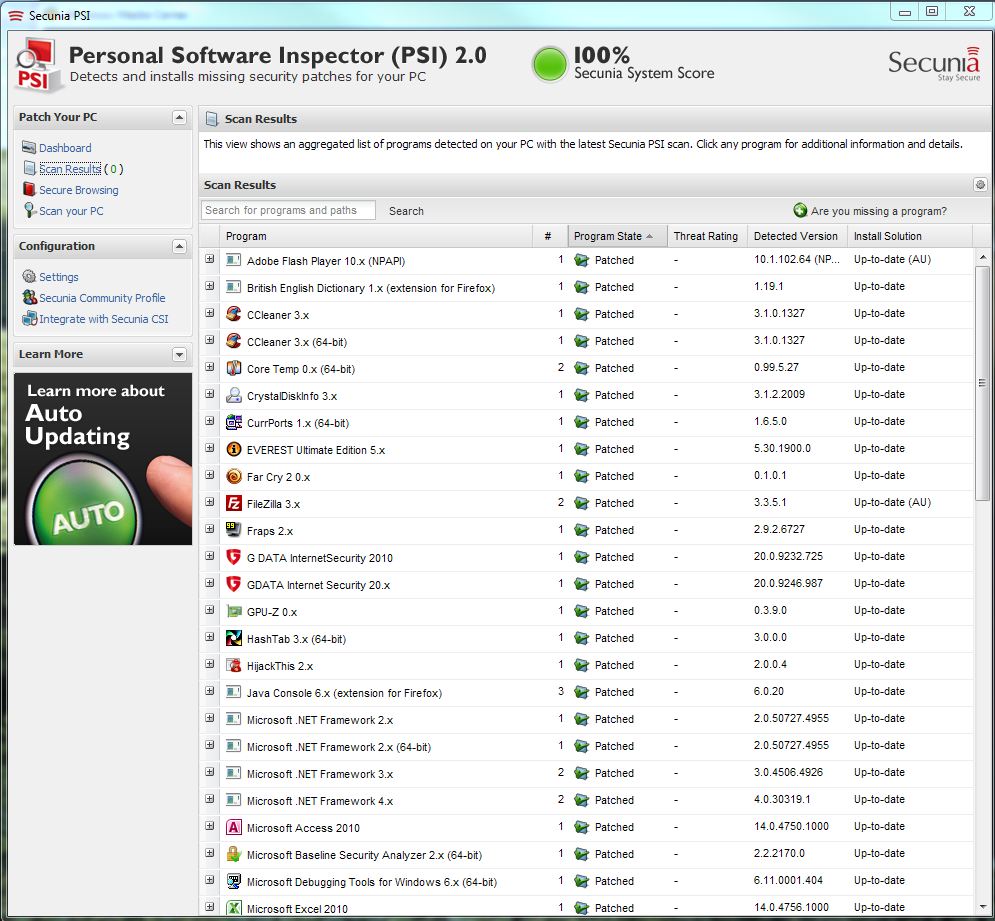Sort by Program State column
The width and height of the screenshot is (995, 921).
[617, 236]
